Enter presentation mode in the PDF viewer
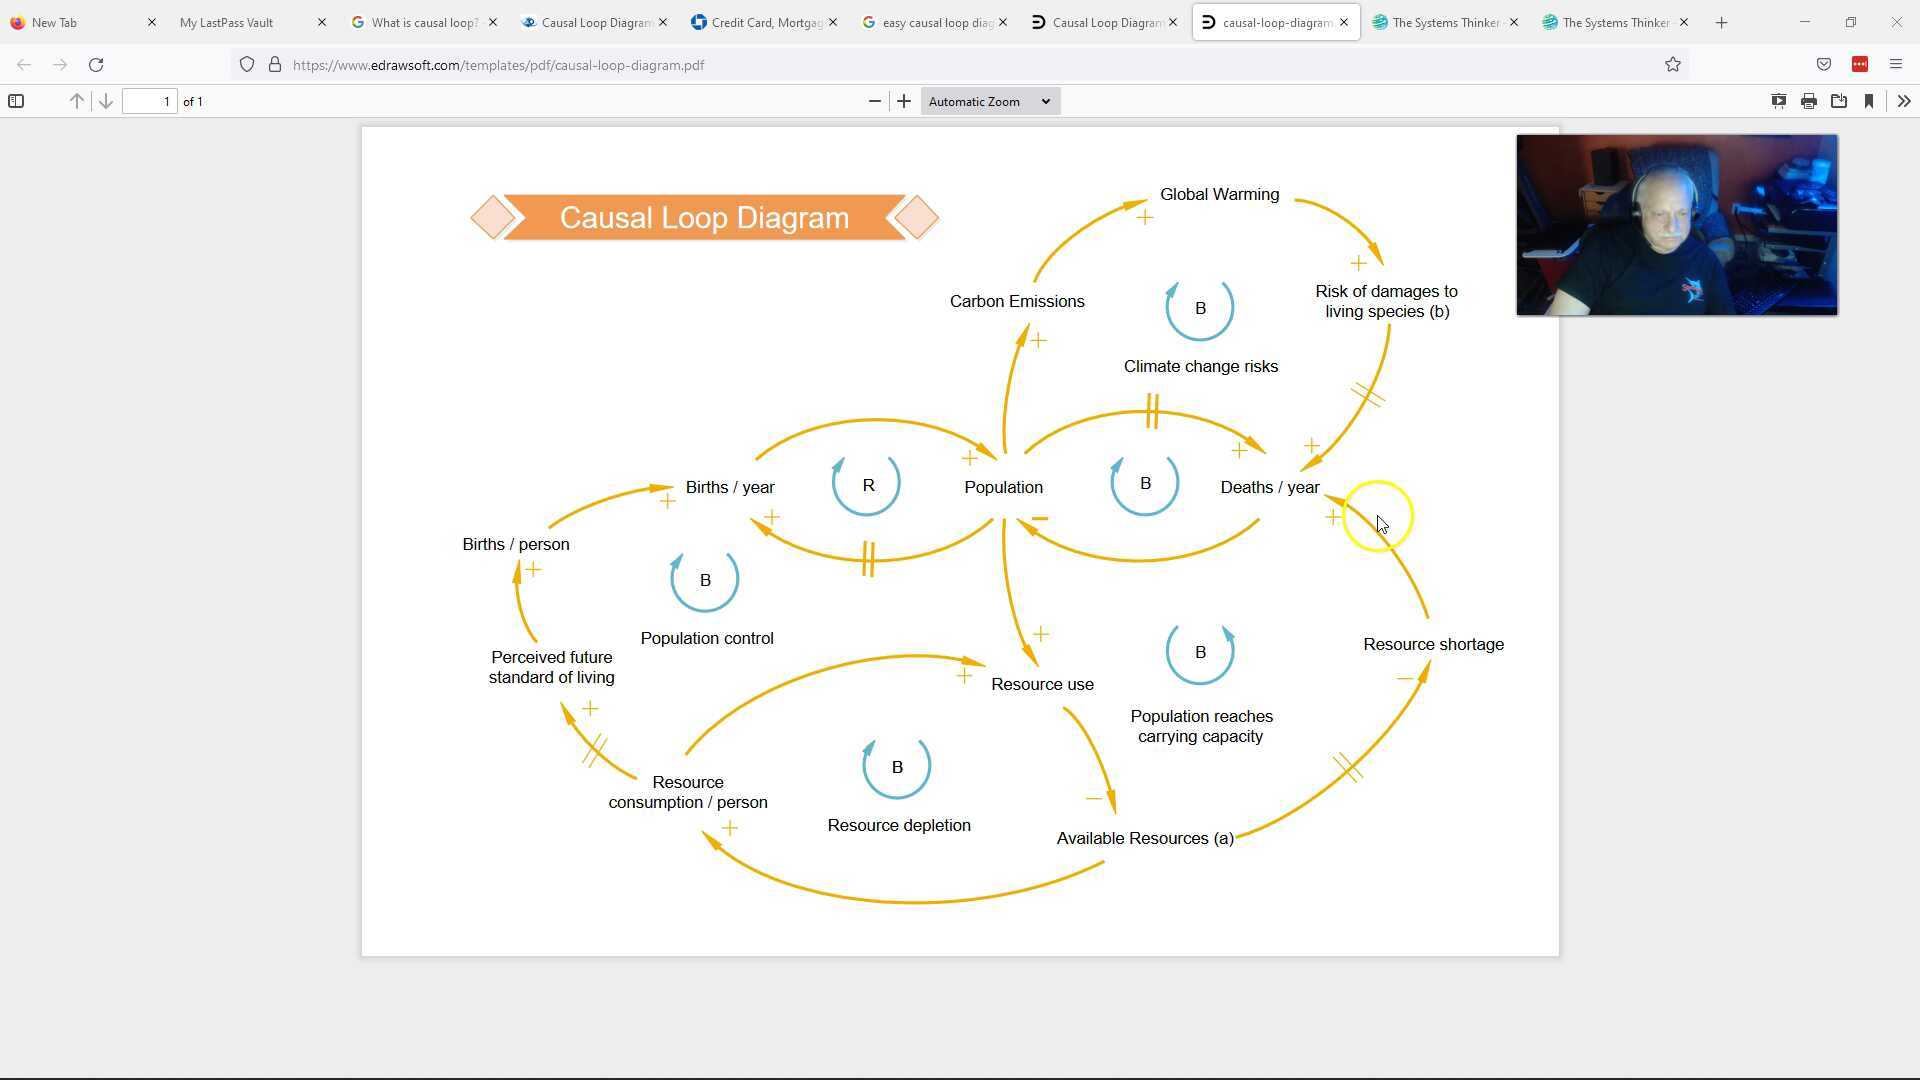Viewport: 1920px width, 1080px height. [1779, 101]
